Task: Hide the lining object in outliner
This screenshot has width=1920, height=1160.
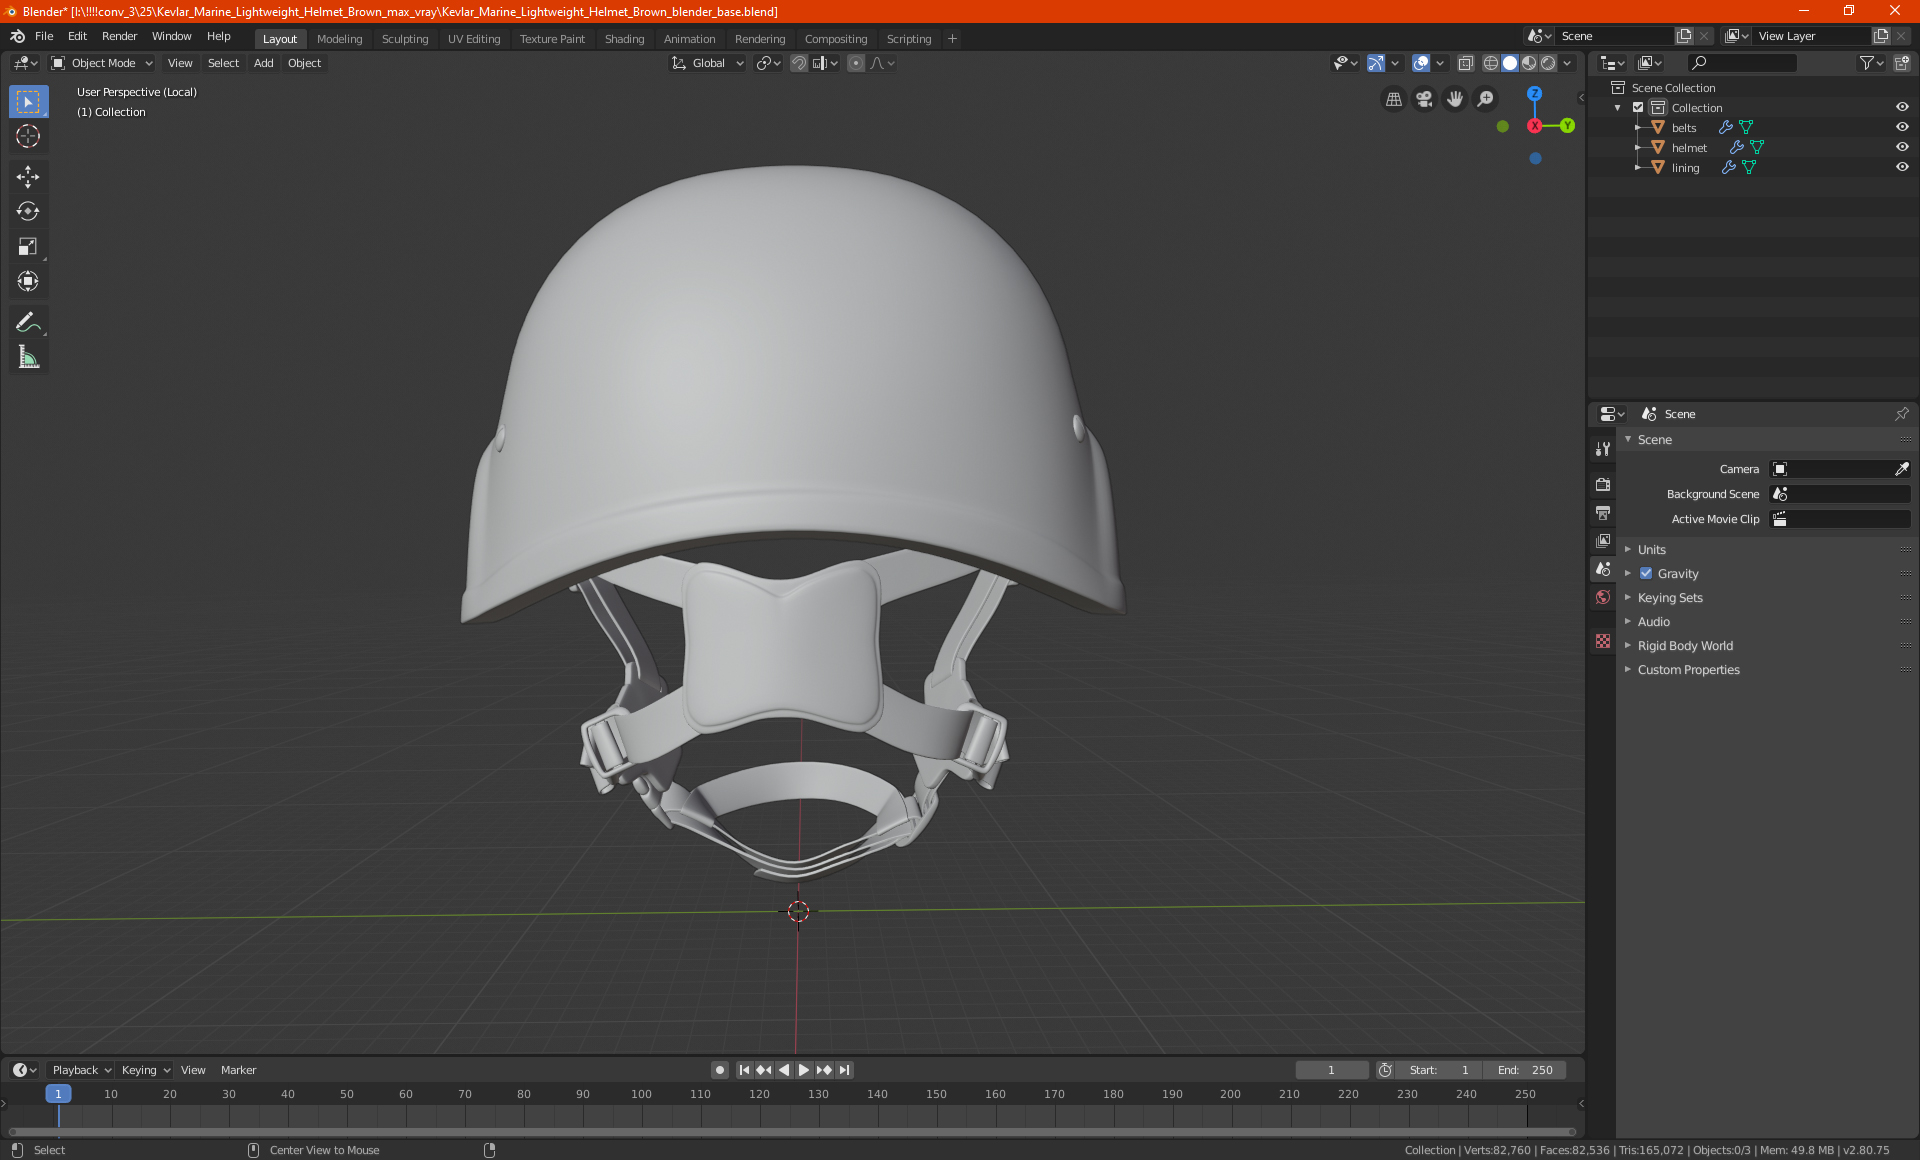Action: 1902,167
